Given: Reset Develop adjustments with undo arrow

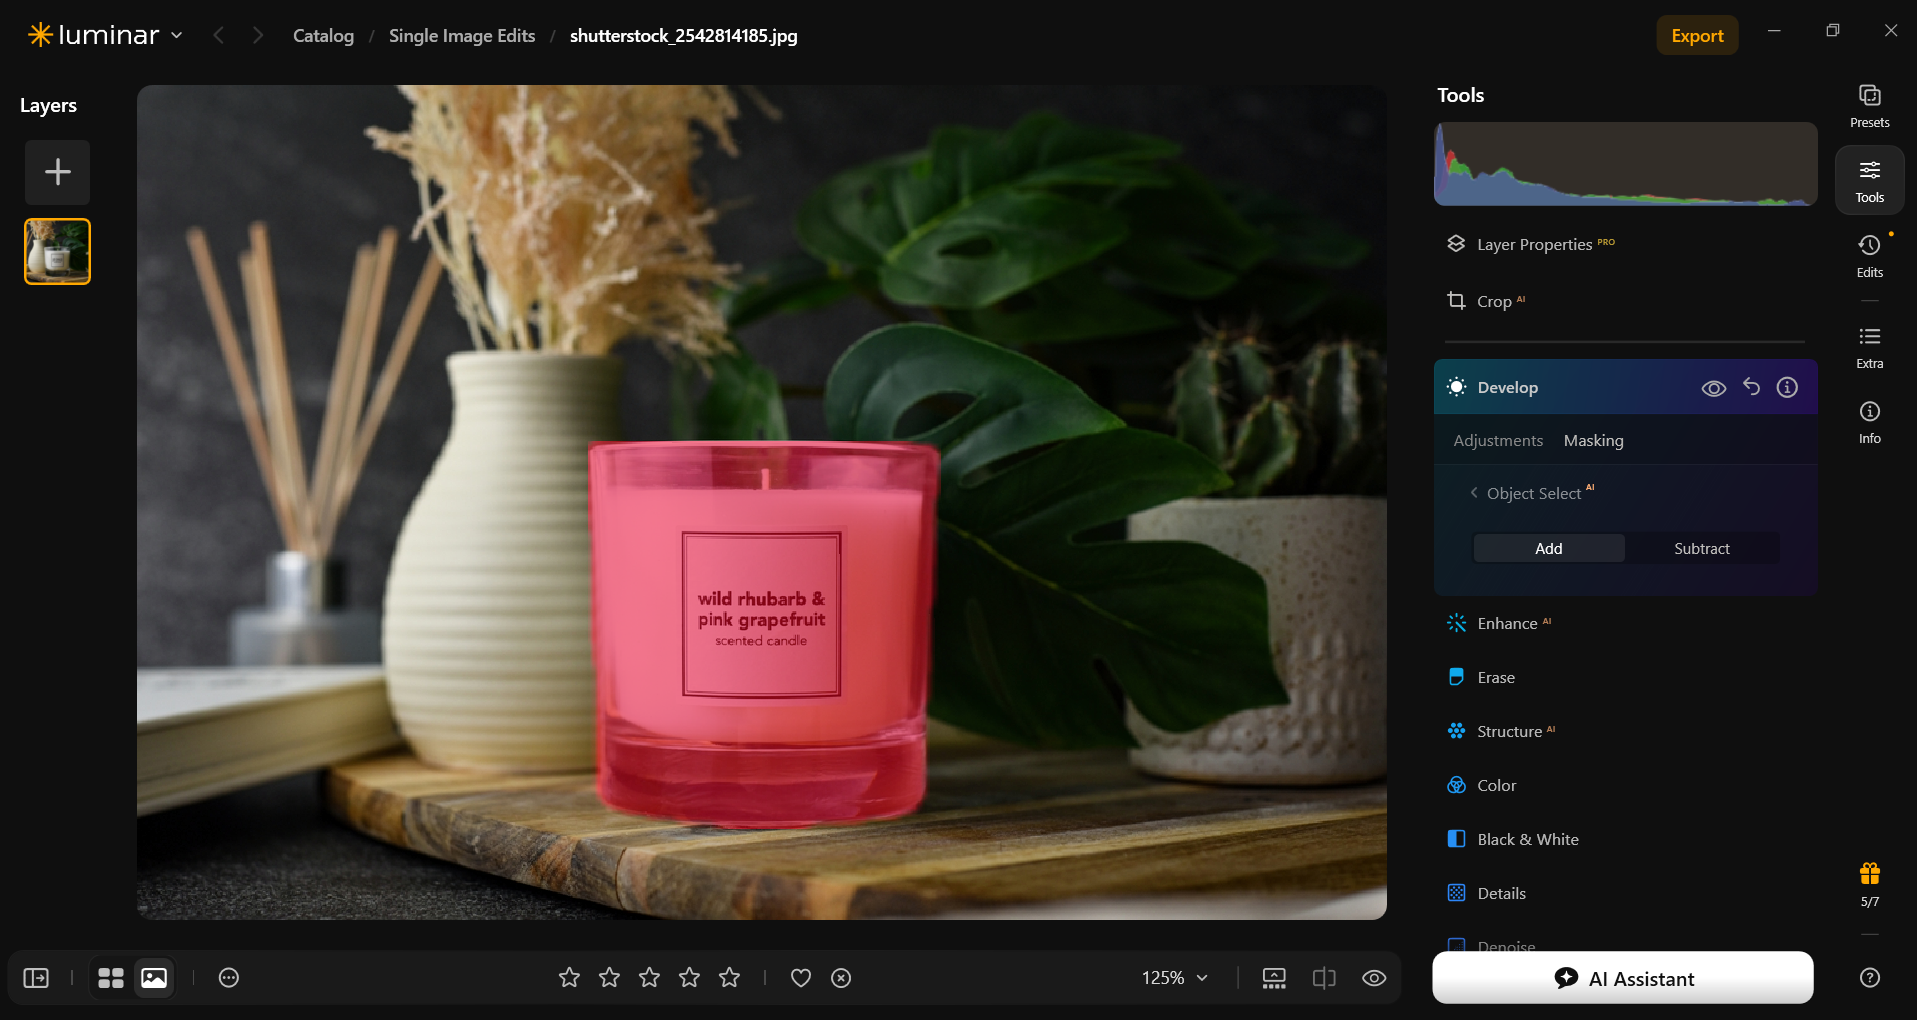Looking at the screenshot, I should click(x=1751, y=387).
